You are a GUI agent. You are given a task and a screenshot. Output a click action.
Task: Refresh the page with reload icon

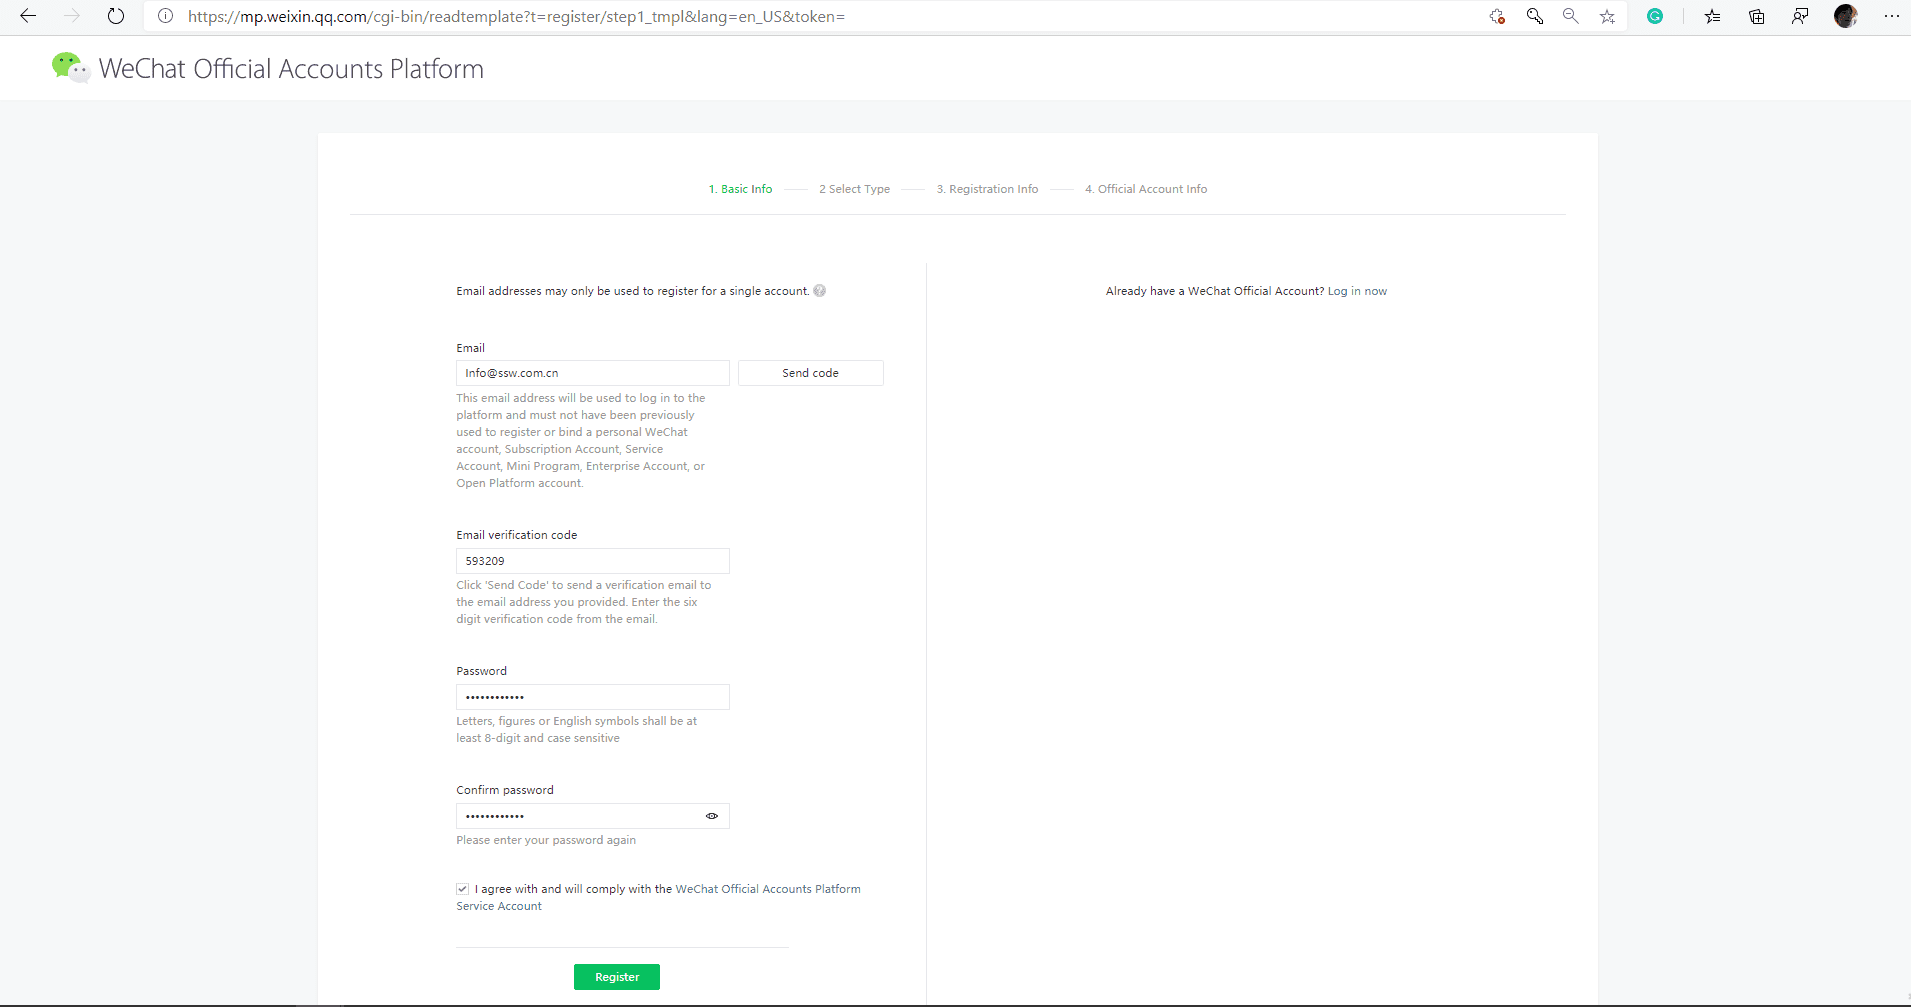click(x=116, y=16)
